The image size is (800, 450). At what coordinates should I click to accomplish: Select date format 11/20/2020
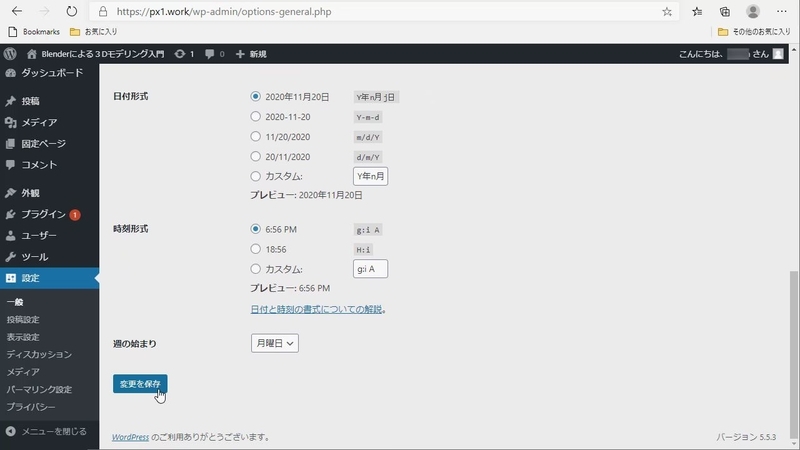point(255,136)
